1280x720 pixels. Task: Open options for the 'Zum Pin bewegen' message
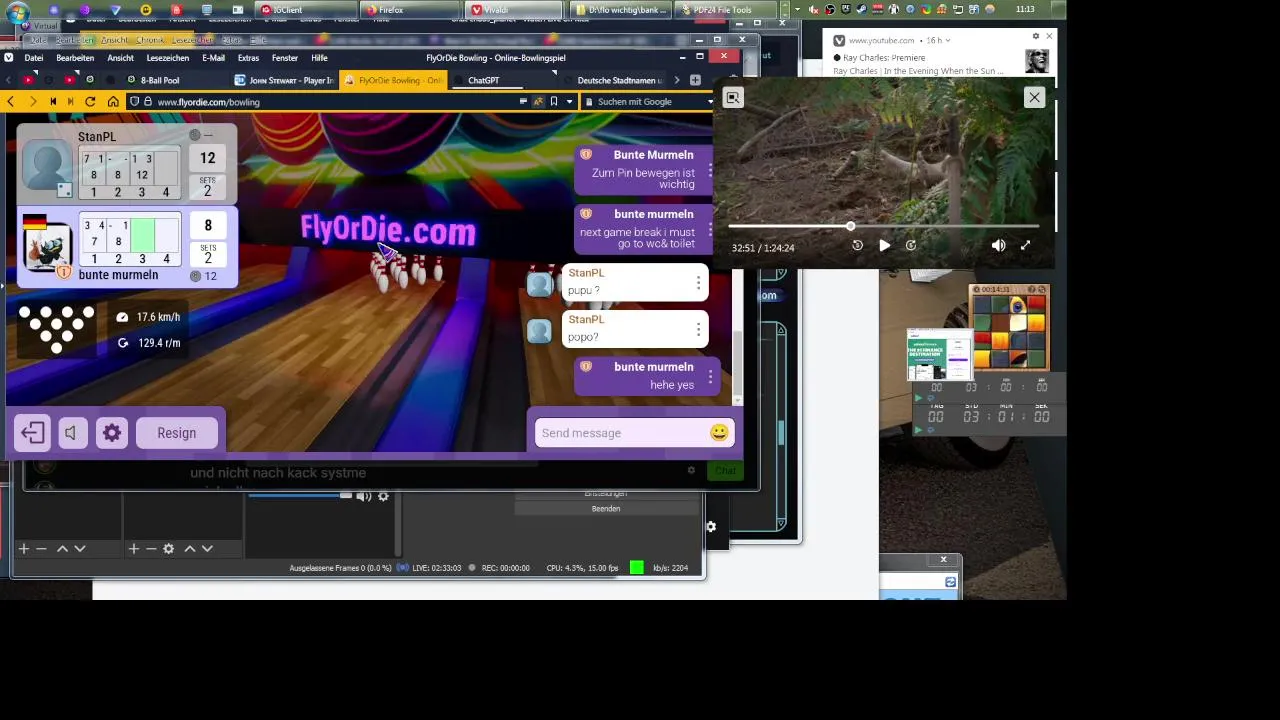710,172
